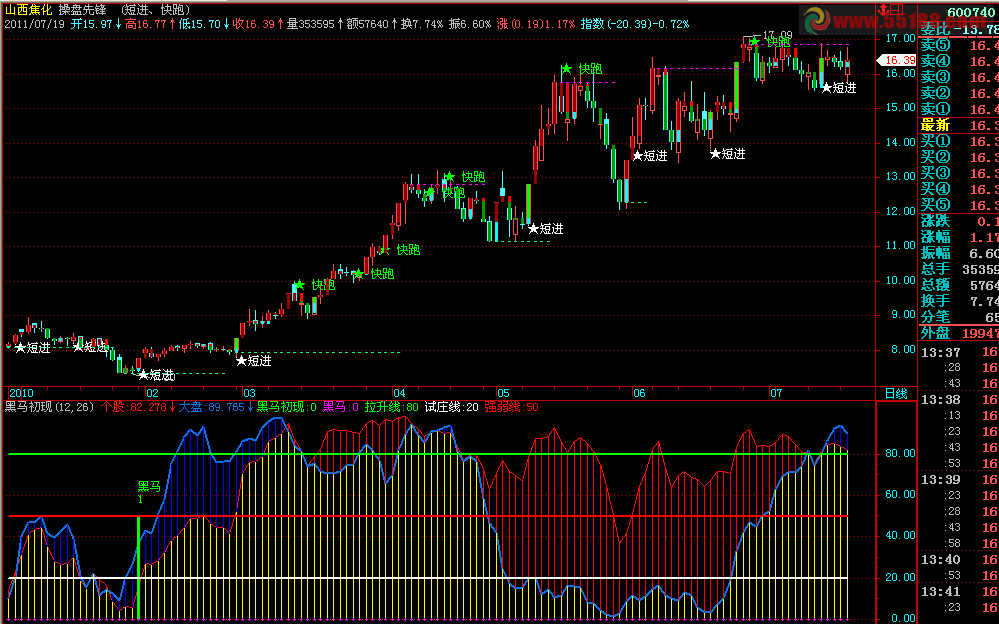Select the 卖① ask price row
The width and height of the screenshot is (999, 624).
point(957,109)
